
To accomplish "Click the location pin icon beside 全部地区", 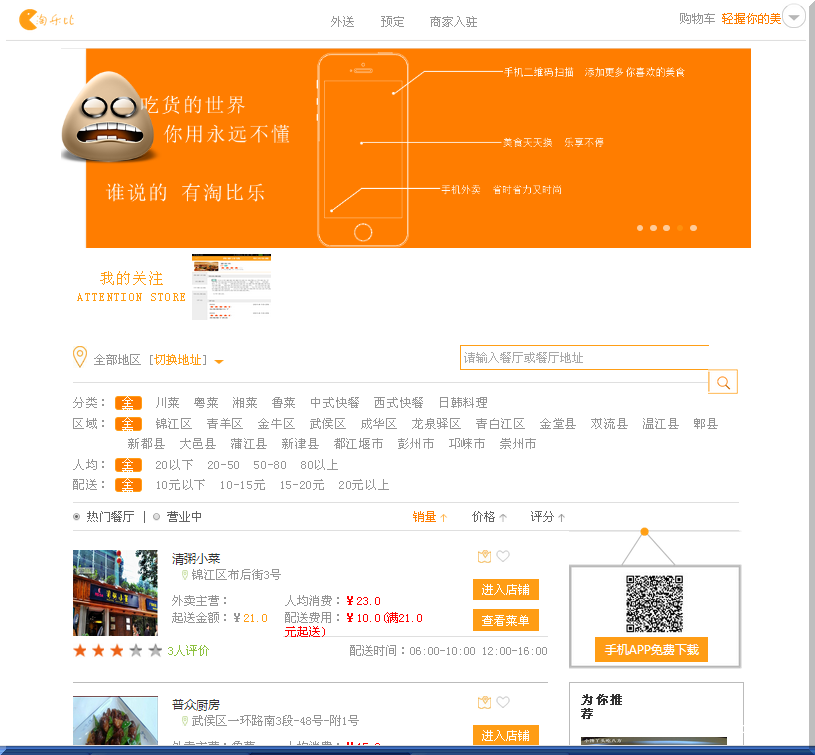I will pos(81,356).
